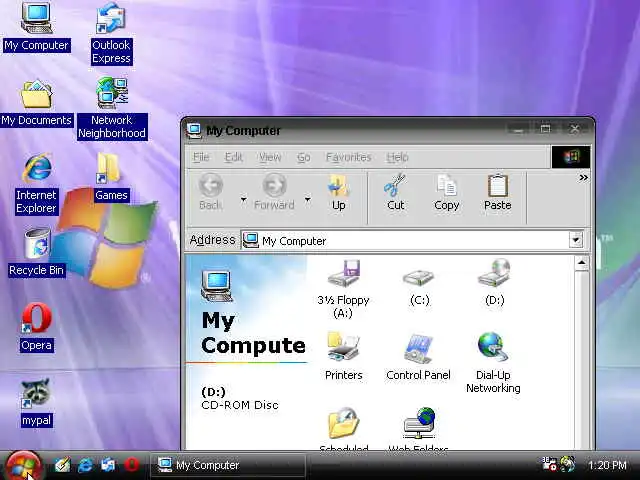Viewport: 640px width, 480px height.
Task: Open the Control Panel icon
Action: [418, 357]
